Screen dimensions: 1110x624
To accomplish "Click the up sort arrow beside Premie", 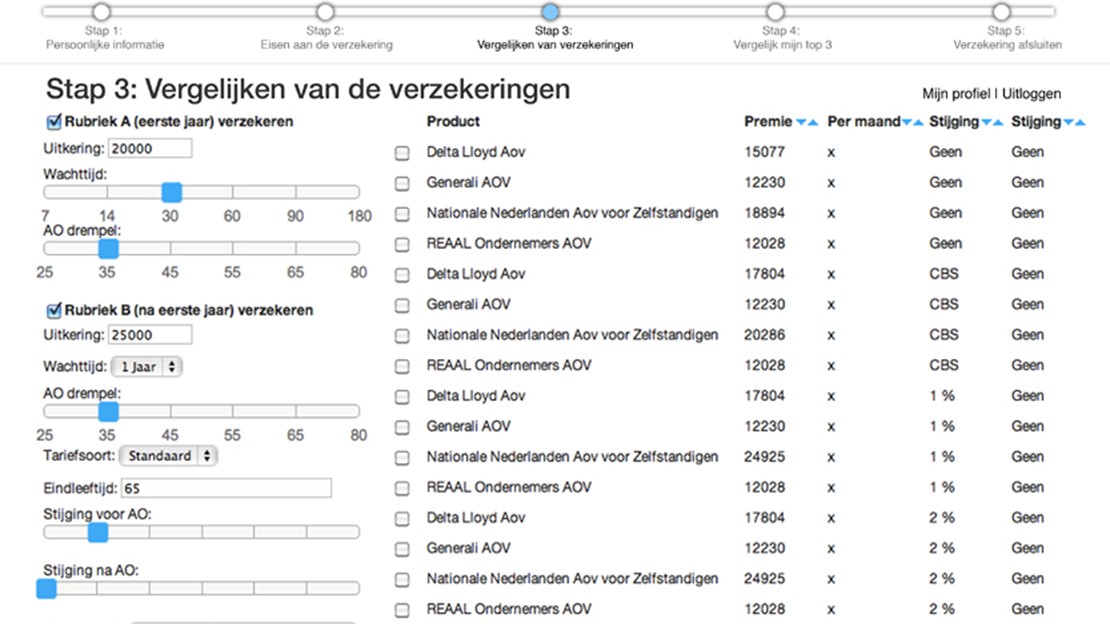I will 813,123.
